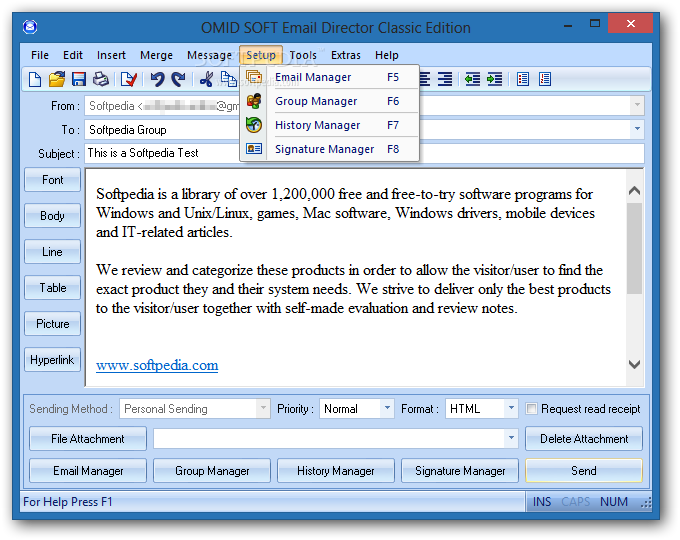This screenshot has height=540, width=680.
Task: Follow the www.softpedia.com link
Action: tap(157, 365)
